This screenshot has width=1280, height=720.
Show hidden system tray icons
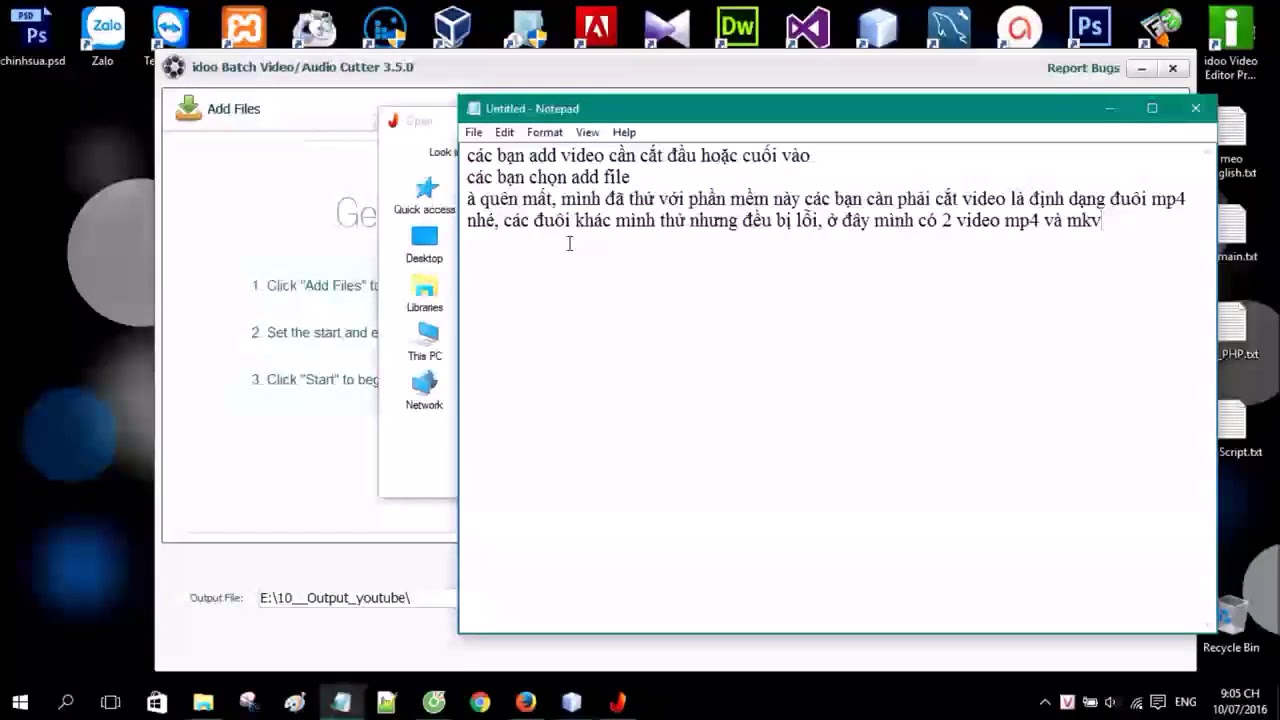click(1045, 702)
